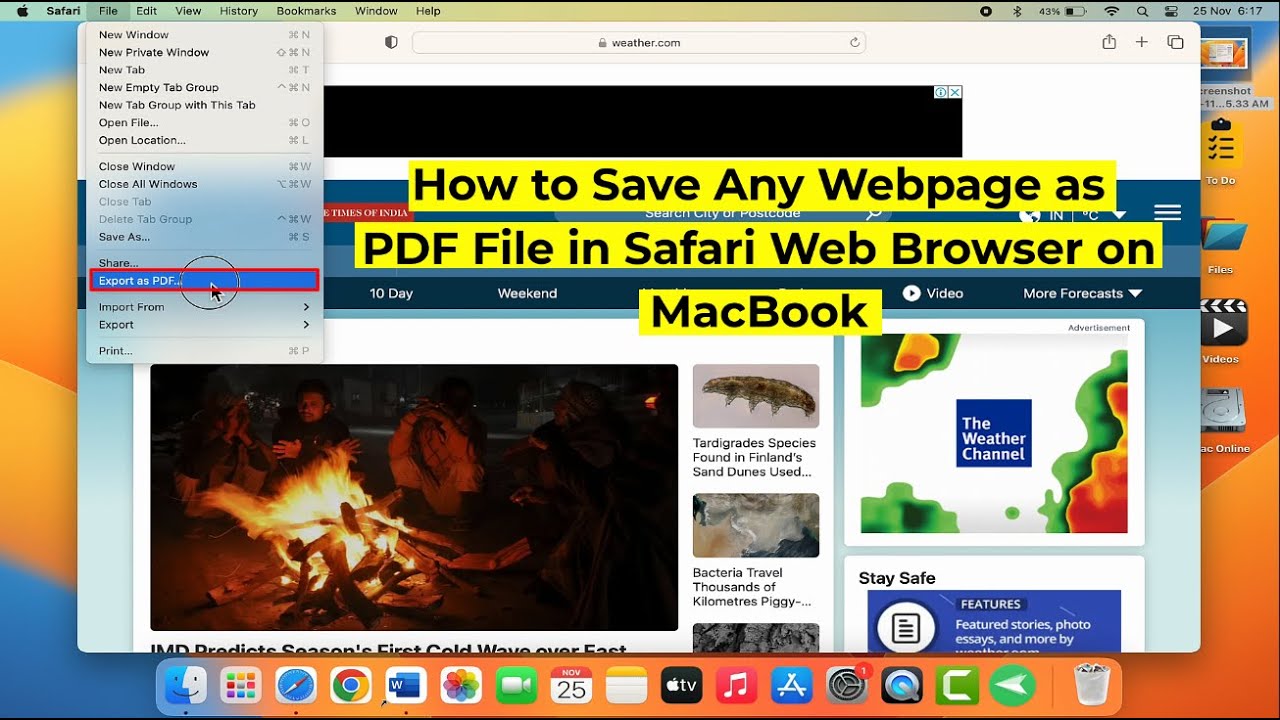The width and height of the screenshot is (1280, 720).
Task: Click the privacy shield icon
Action: click(391, 43)
